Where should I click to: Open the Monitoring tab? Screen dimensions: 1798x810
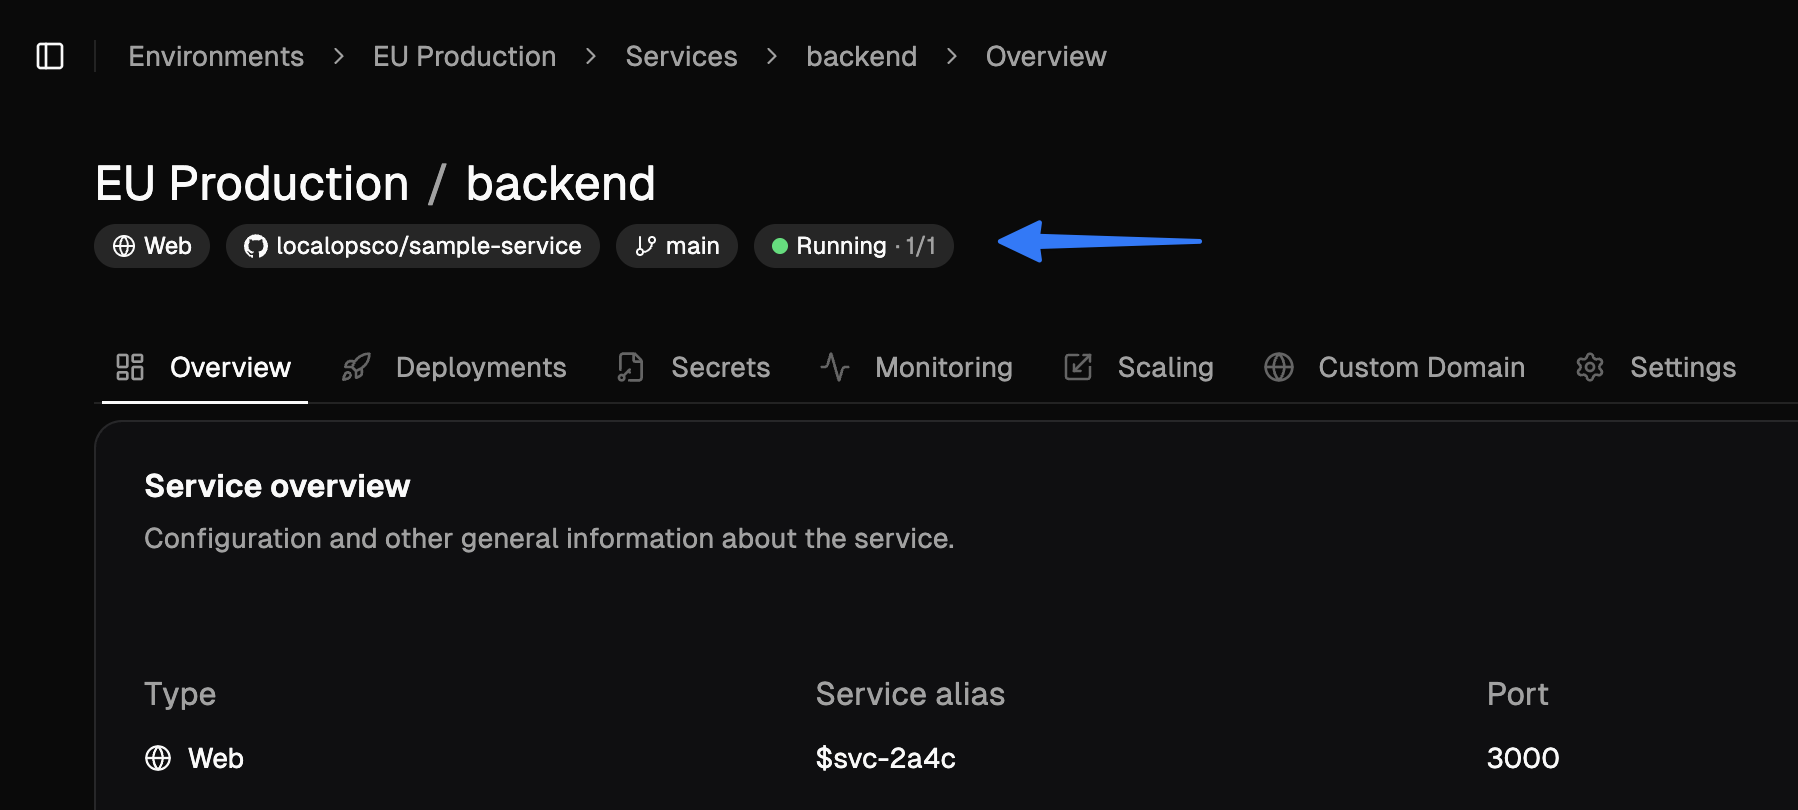pyautogui.click(x=943, y=367)
